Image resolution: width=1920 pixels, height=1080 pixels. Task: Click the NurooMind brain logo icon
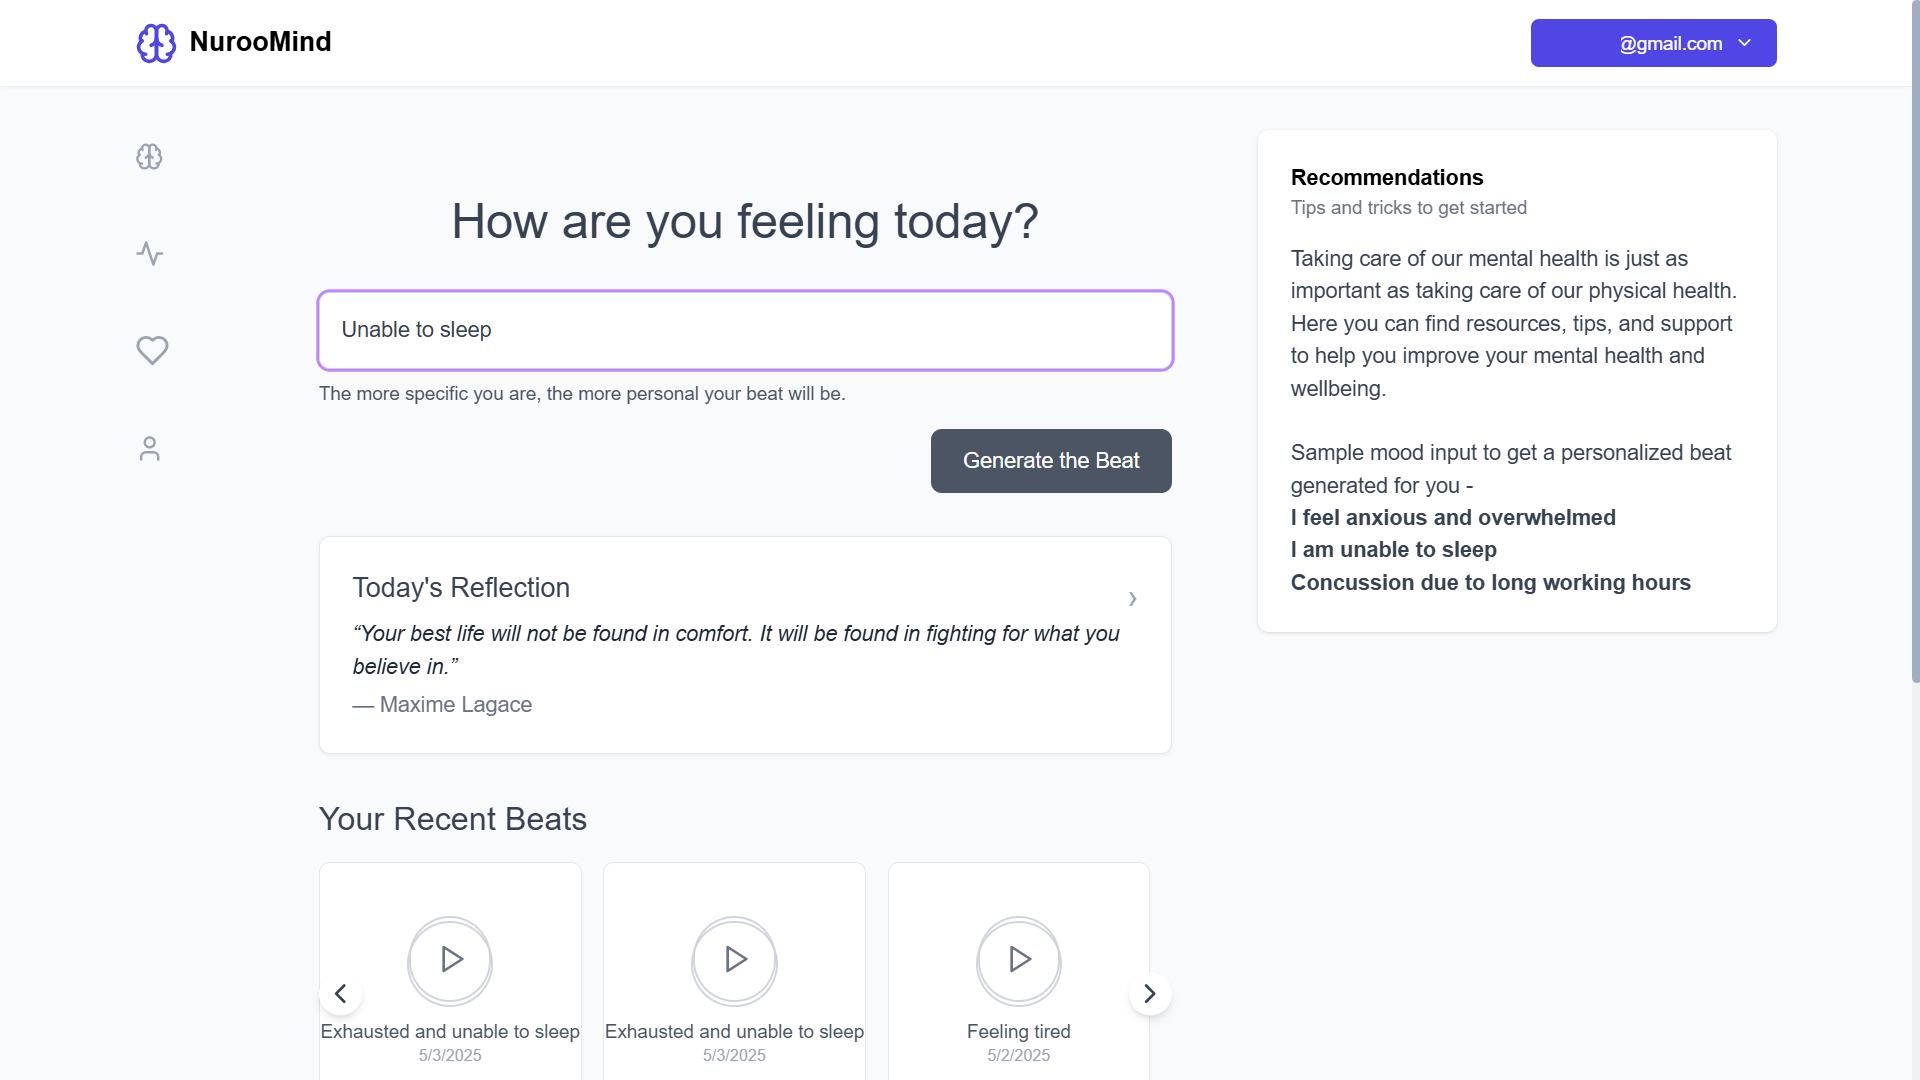point(156,43)
